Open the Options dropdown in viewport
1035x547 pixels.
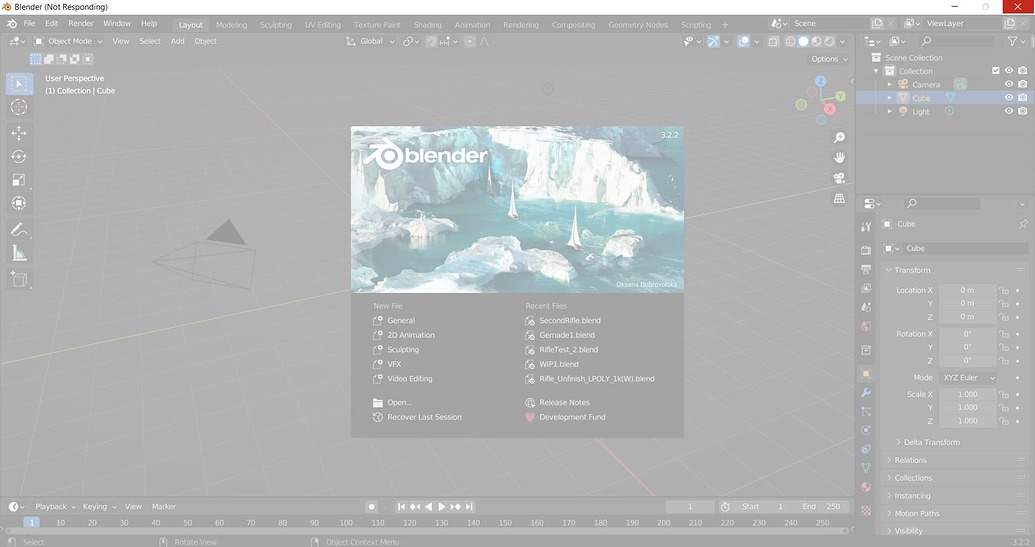[x=830, y=59]
